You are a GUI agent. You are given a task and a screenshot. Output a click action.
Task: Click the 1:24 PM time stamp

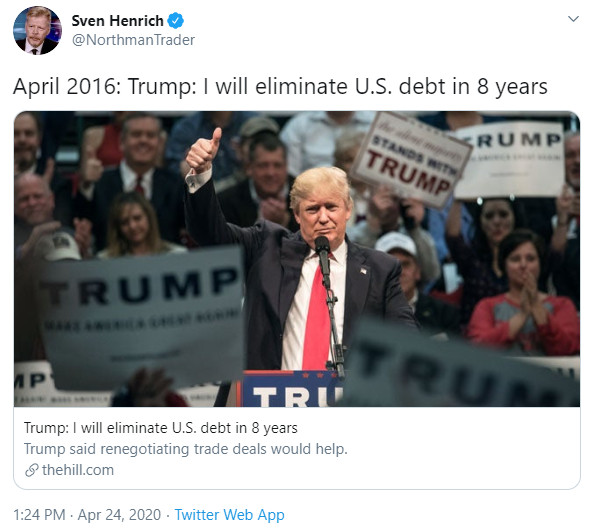(x=39, y=515)
